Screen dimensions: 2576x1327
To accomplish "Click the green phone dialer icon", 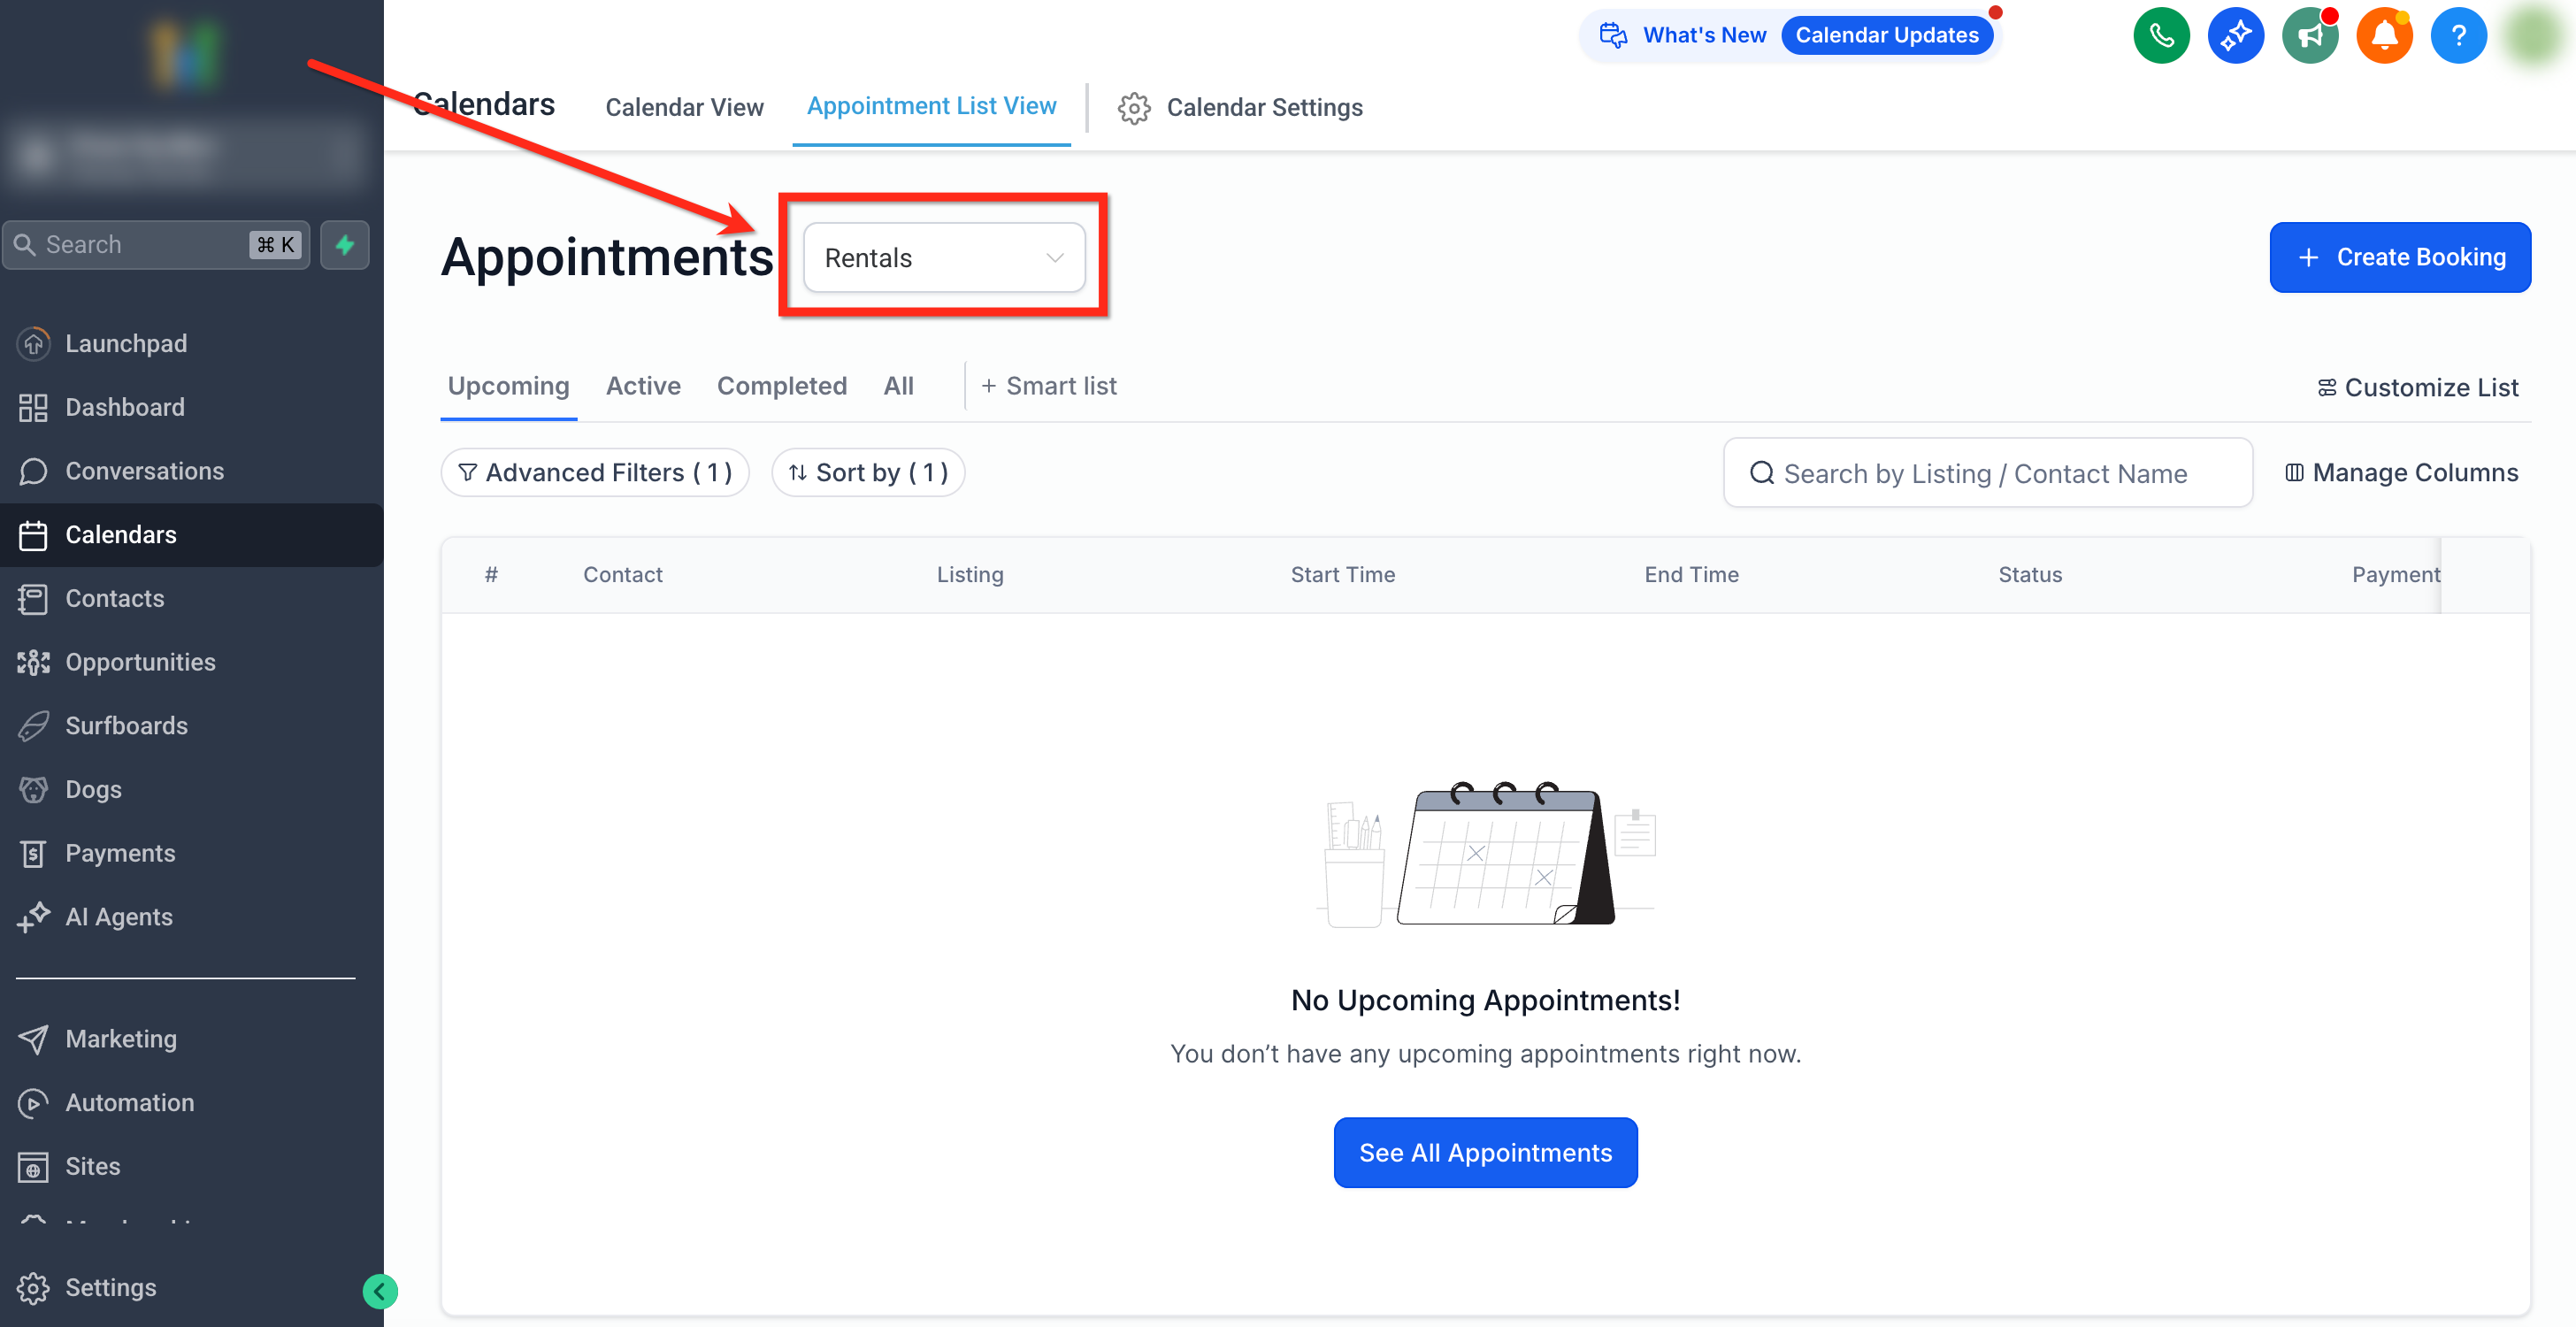I will [2161, 36].
